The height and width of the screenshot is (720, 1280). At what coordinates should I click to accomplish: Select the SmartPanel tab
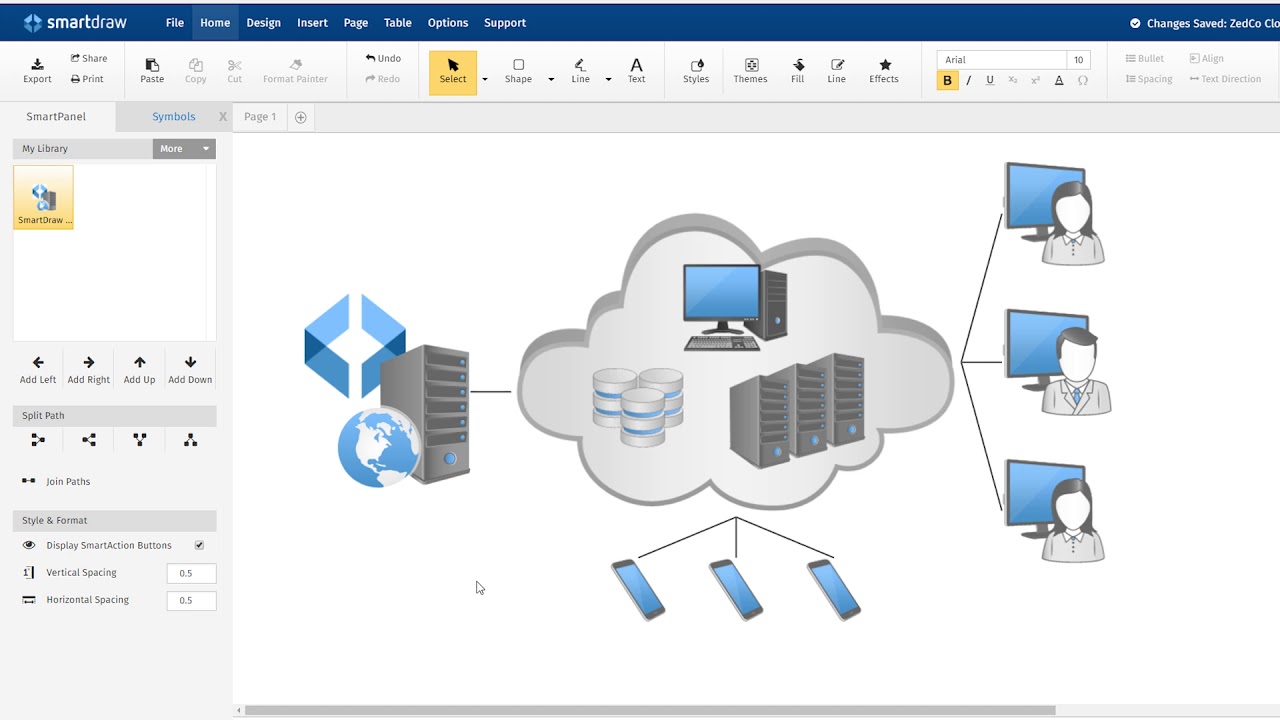click(x=56, y=117)
